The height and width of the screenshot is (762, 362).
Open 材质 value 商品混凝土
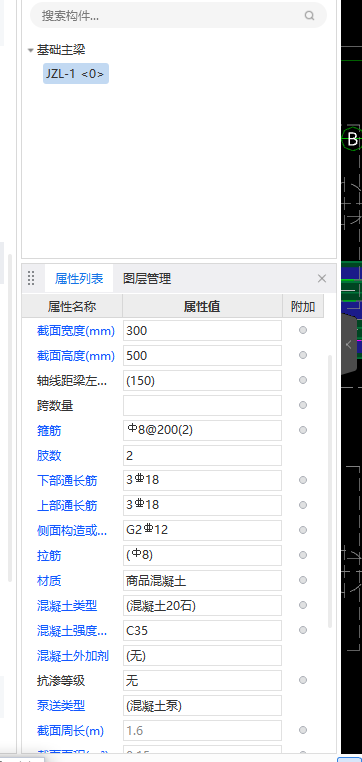click(x=202, y=580)
